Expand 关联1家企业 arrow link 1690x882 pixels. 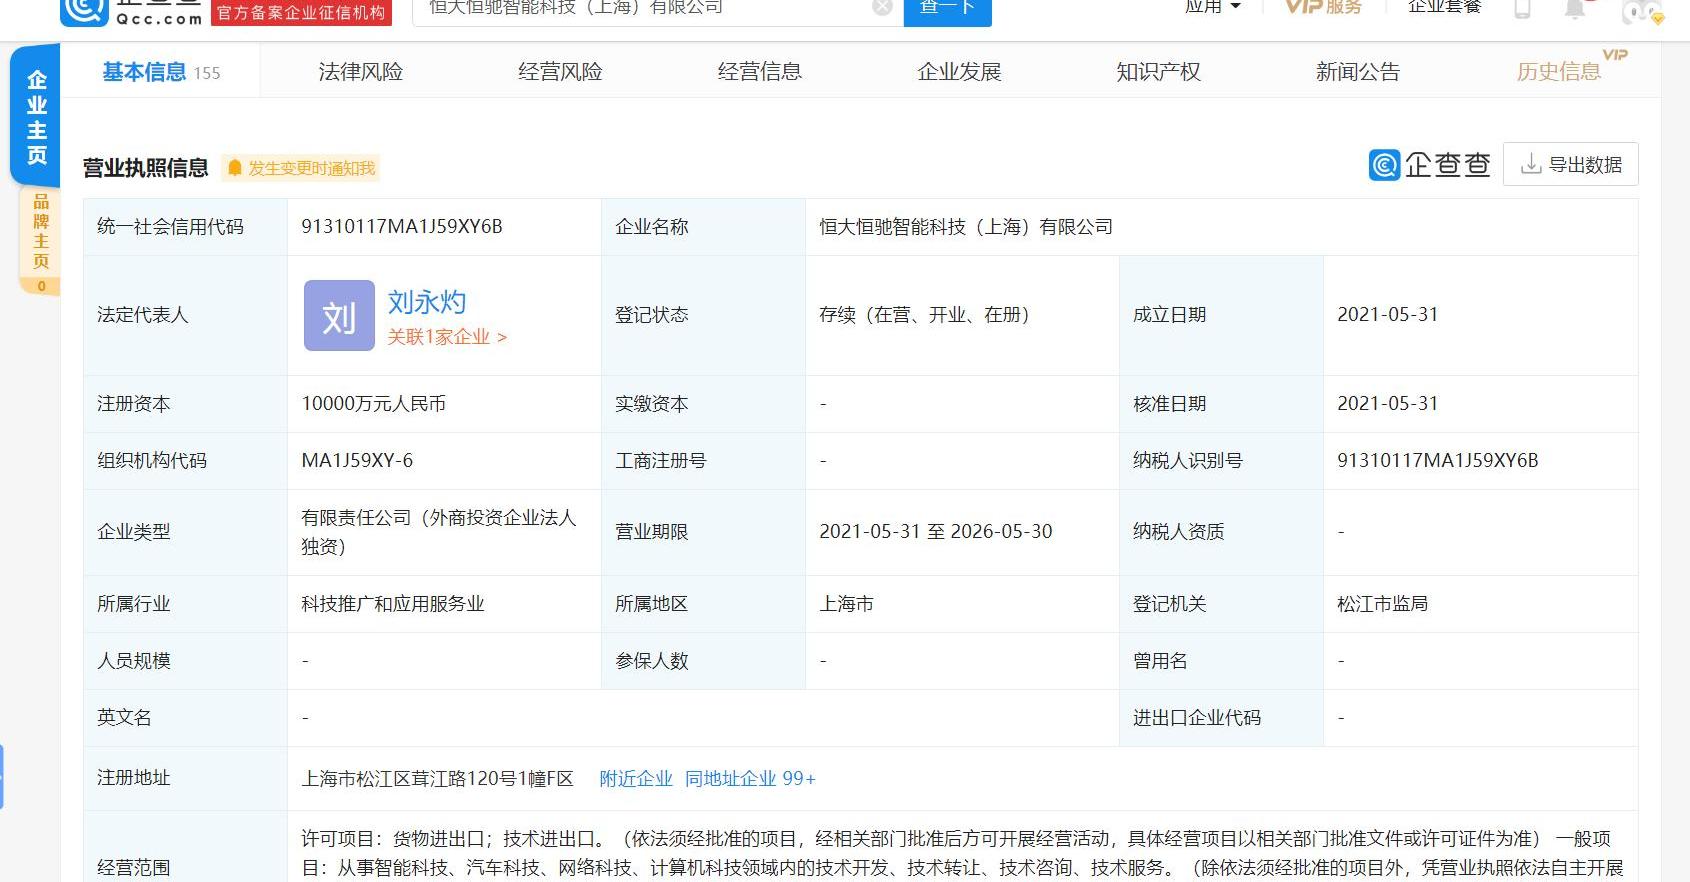pyautogui.click(x=447, y=337)
